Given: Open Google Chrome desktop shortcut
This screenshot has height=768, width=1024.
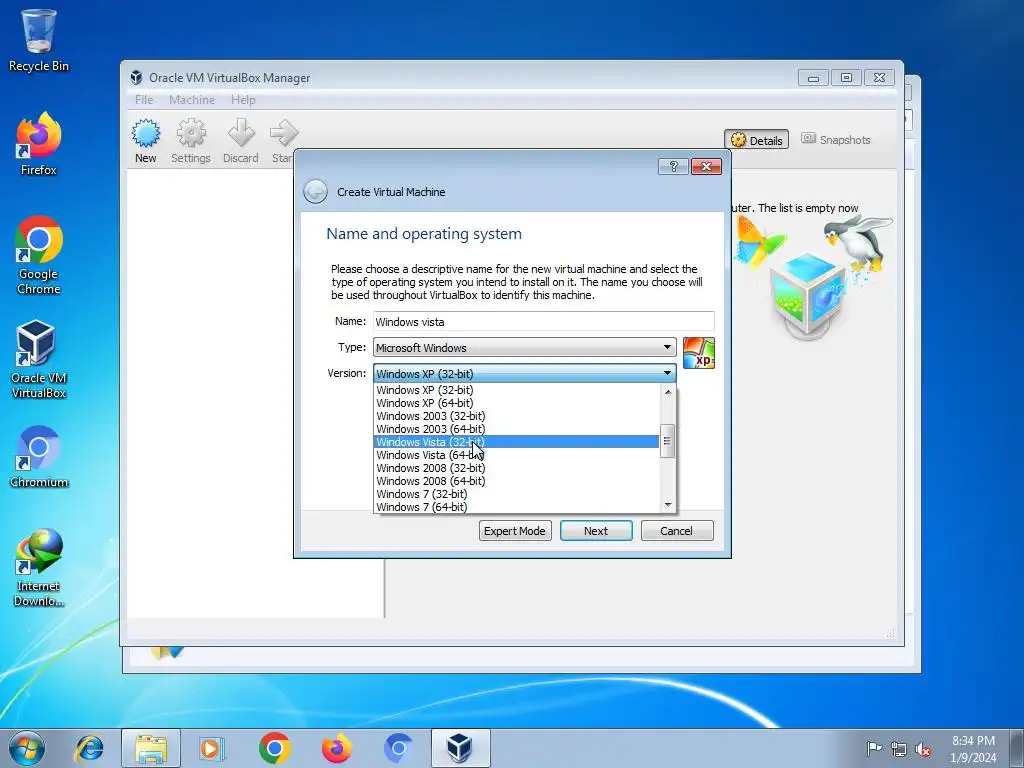Looking at the screenshot, I should click(x=39, y=255).
